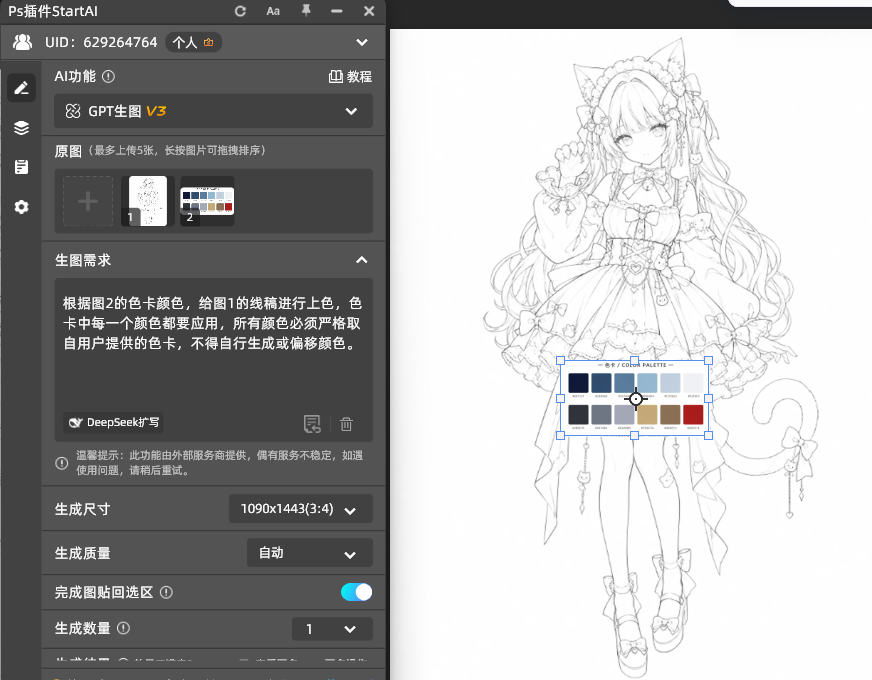Click the bottom-right transform handle

(x=708, y=435)
